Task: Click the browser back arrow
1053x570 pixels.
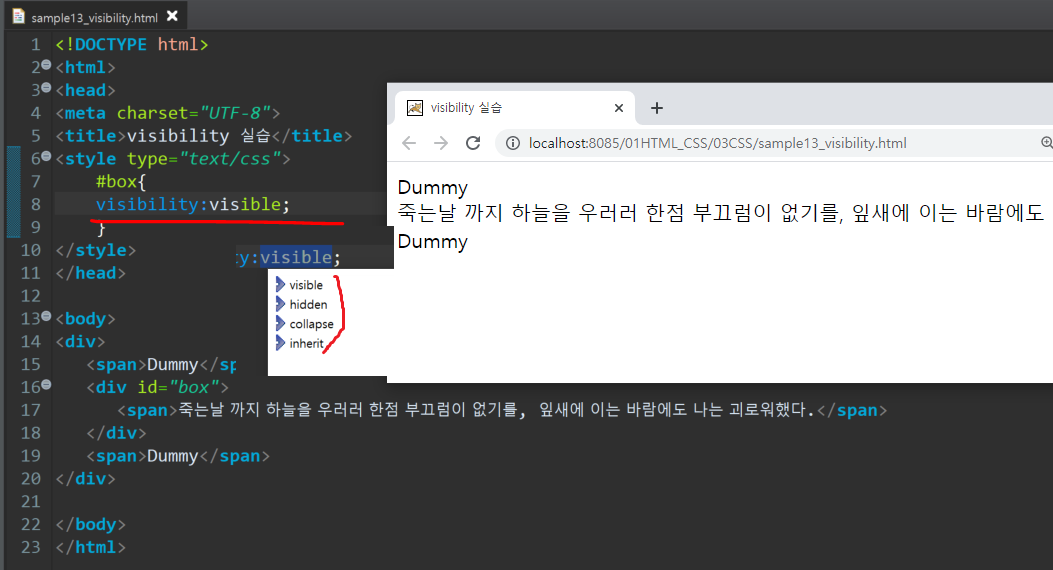Action: coord(409,143)
